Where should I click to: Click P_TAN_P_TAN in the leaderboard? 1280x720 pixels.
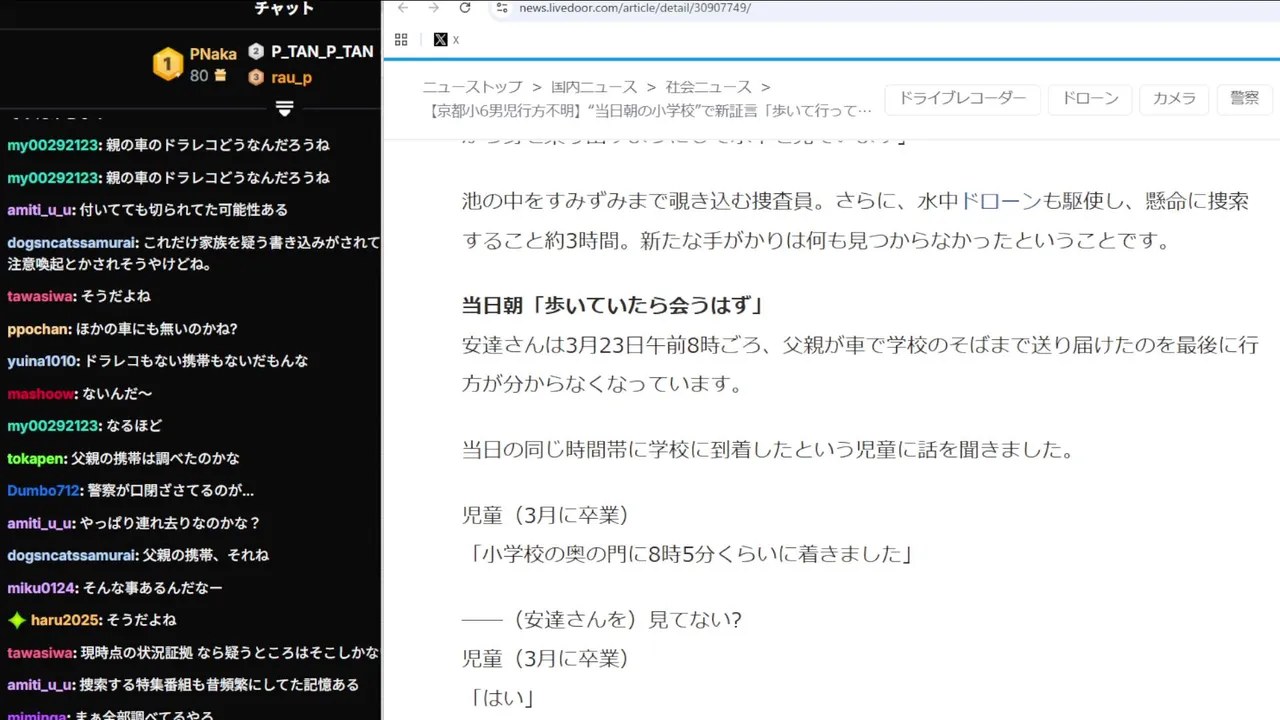pos(322,52)
